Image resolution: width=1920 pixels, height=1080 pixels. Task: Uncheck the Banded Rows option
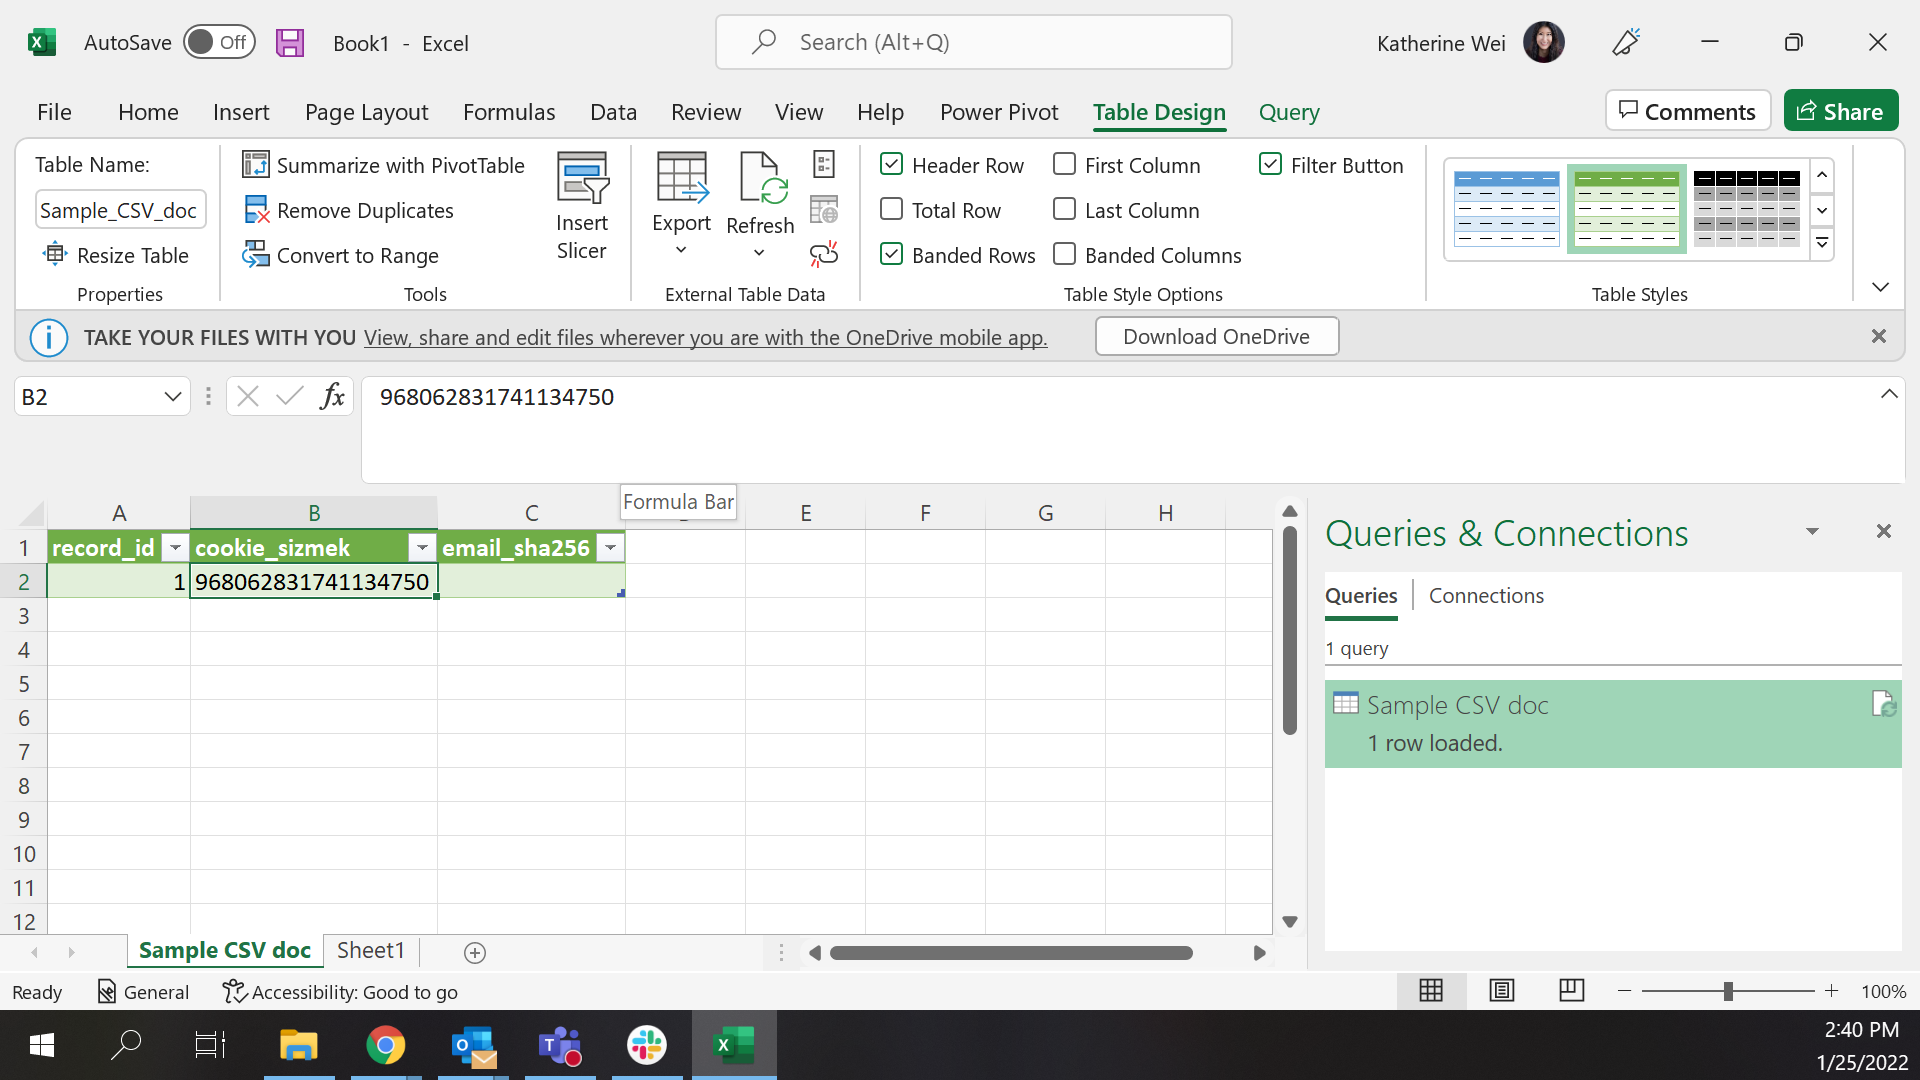pos(892,255)
